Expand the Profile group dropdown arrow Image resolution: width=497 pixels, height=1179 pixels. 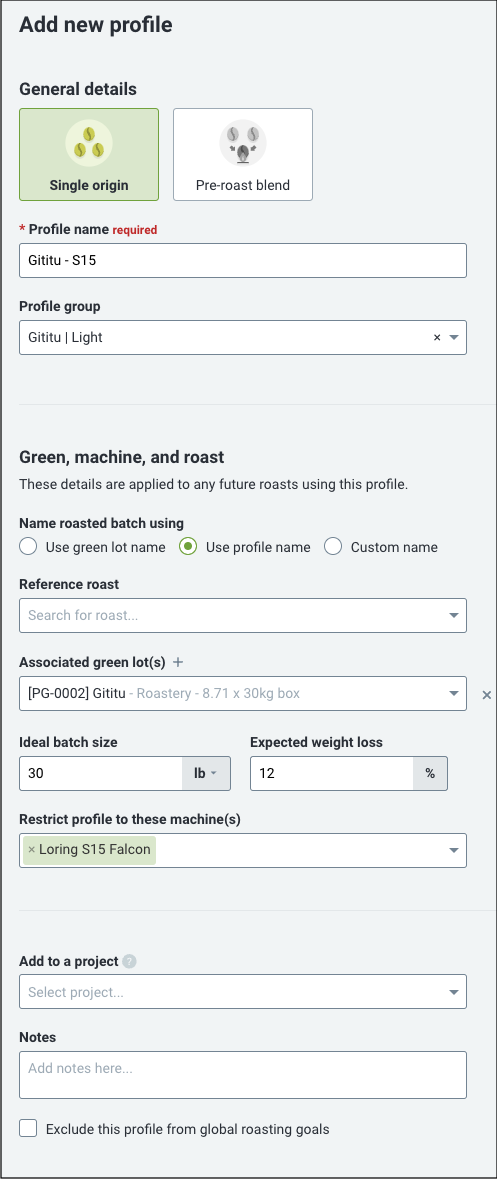click(454, 338)
